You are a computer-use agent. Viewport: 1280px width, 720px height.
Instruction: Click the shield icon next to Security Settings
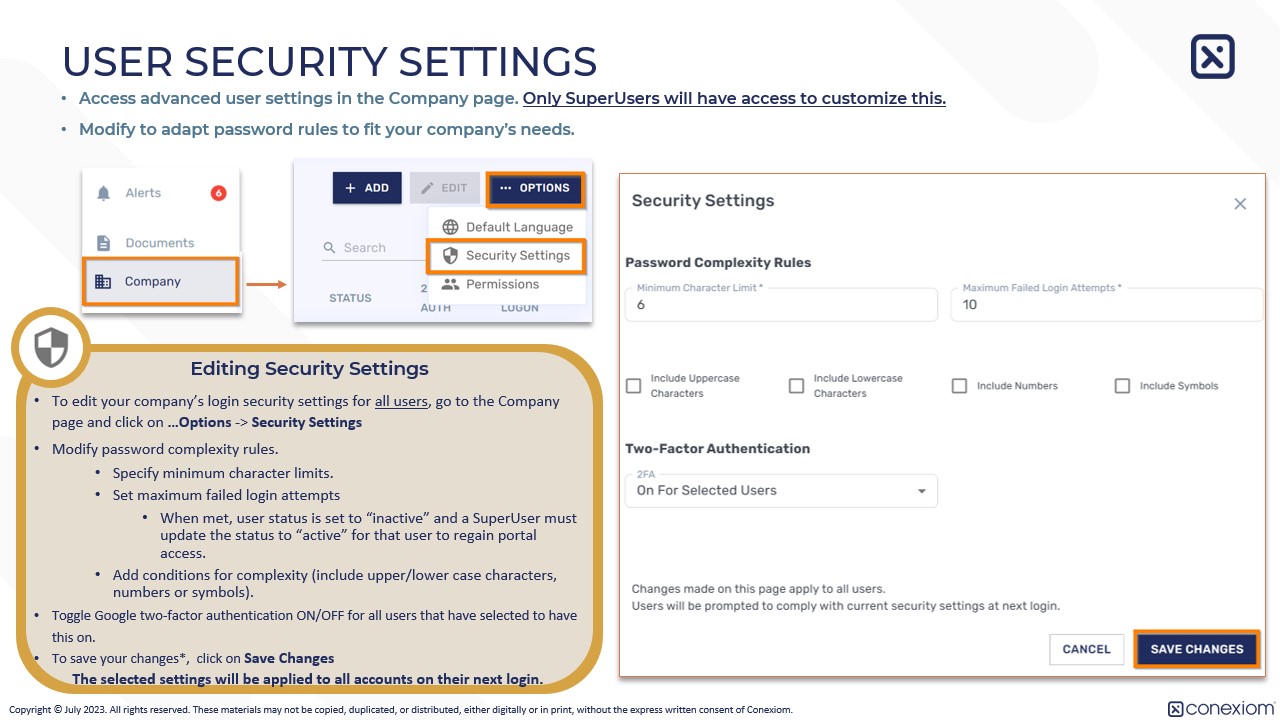(x=451, y=255)
